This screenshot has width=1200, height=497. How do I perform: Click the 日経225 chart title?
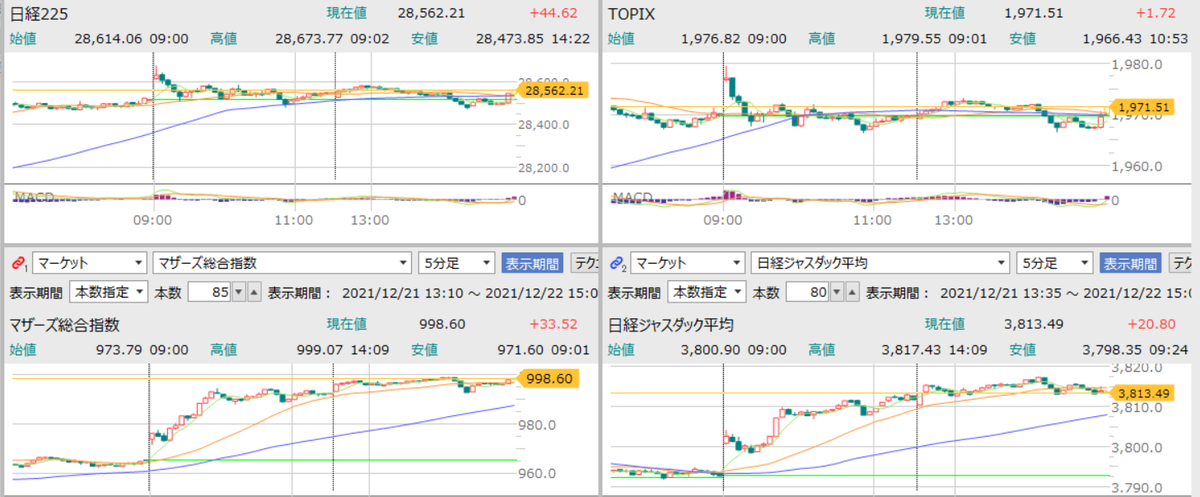38,14
